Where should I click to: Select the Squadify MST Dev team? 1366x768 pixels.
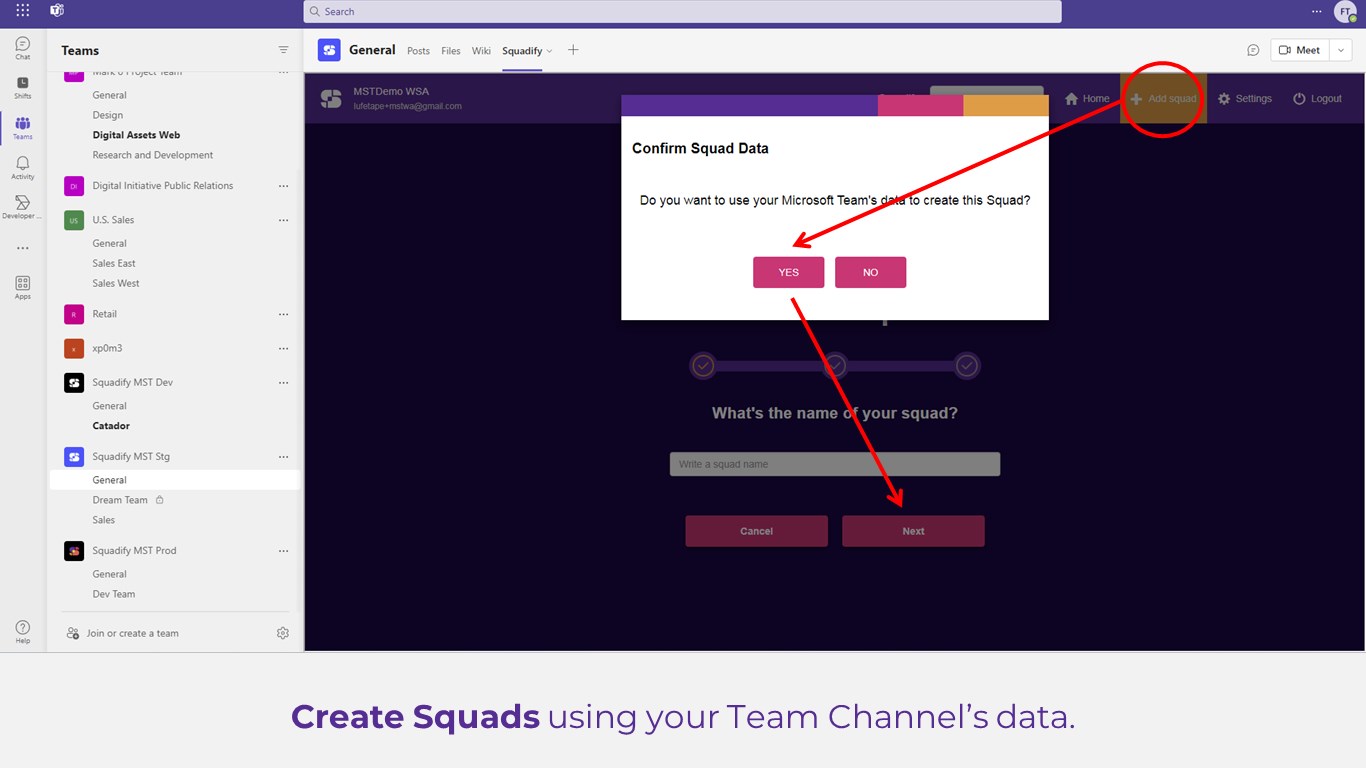(133, 382)
